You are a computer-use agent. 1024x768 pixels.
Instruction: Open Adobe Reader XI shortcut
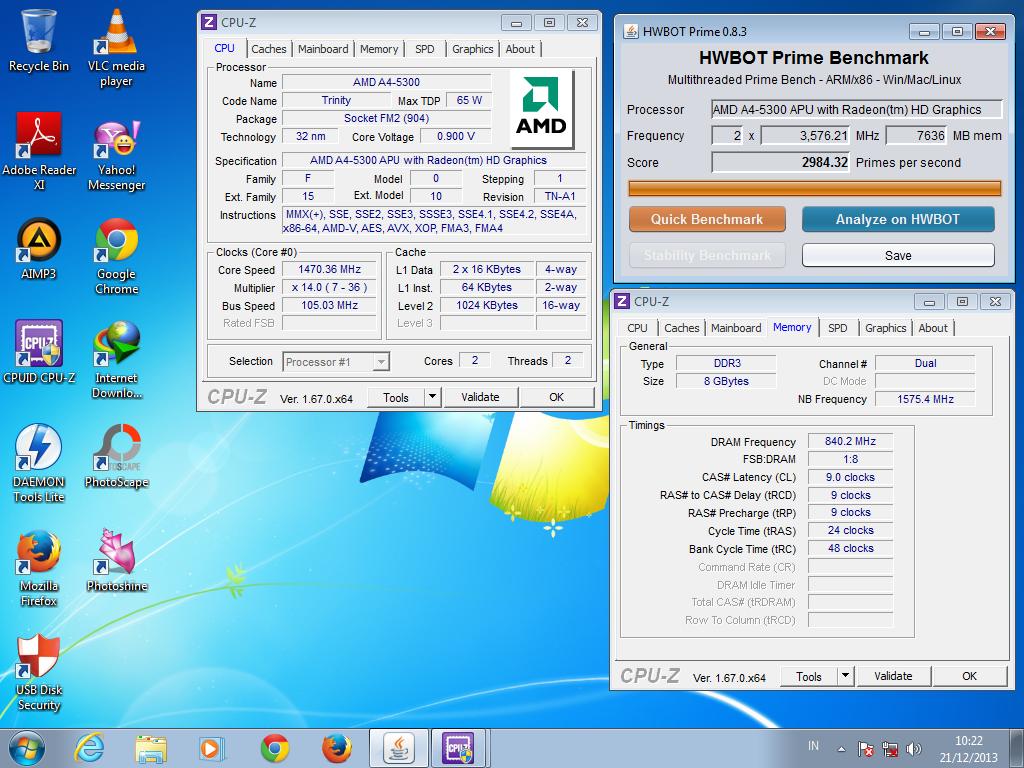(x=39, y=152)
